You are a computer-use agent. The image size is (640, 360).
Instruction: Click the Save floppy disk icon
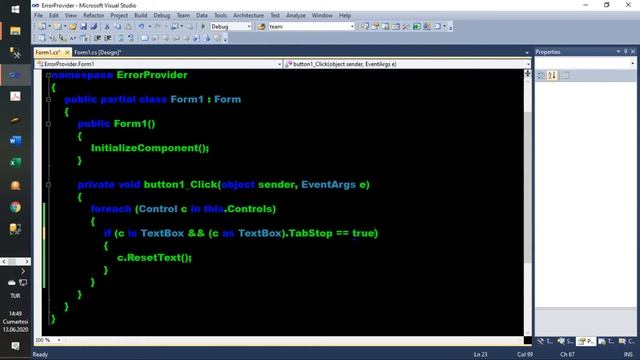(83, 27)
